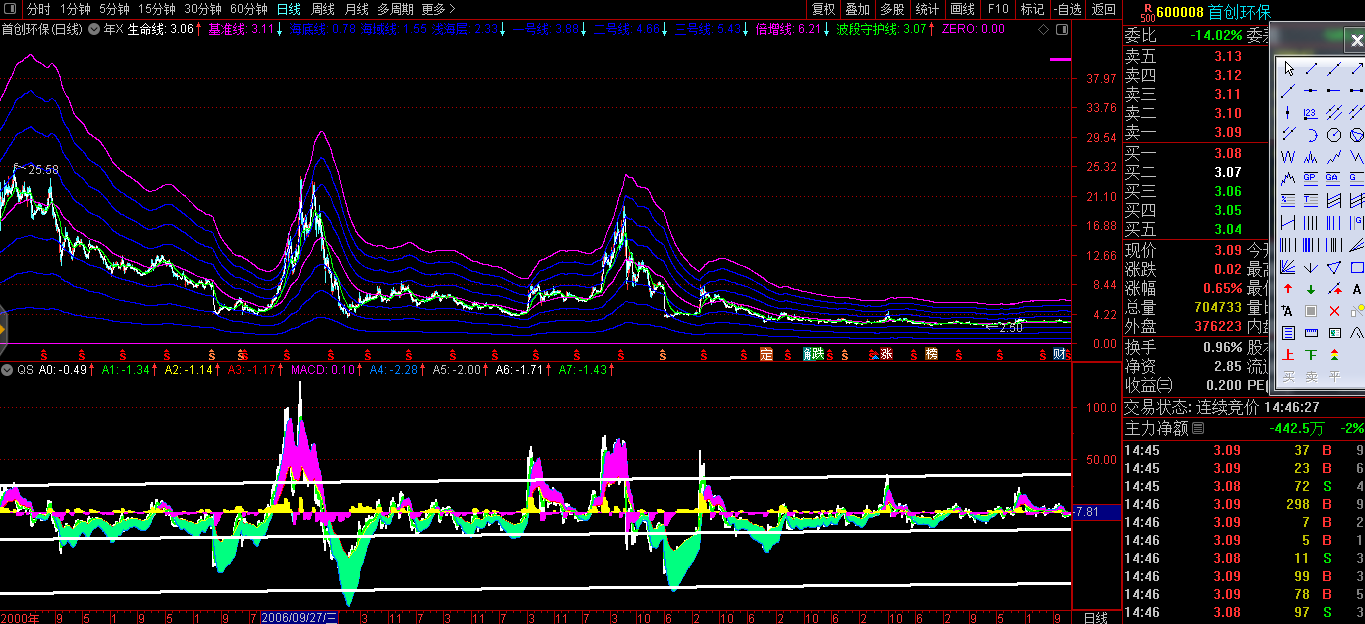Select the circle drawing tool
The image size is (1365, 624).
point(1334,134)
